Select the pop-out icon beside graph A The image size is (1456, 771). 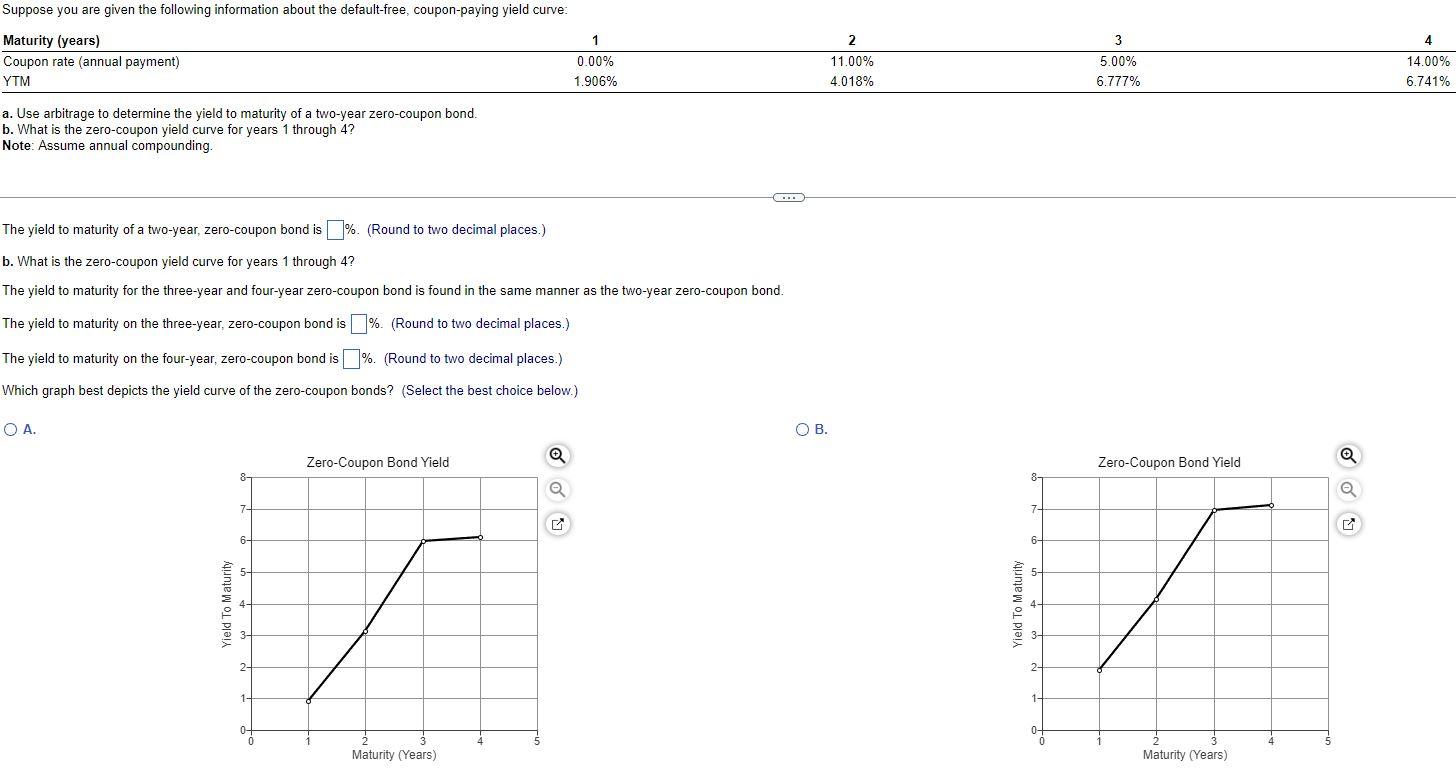[x=557, y=524]
